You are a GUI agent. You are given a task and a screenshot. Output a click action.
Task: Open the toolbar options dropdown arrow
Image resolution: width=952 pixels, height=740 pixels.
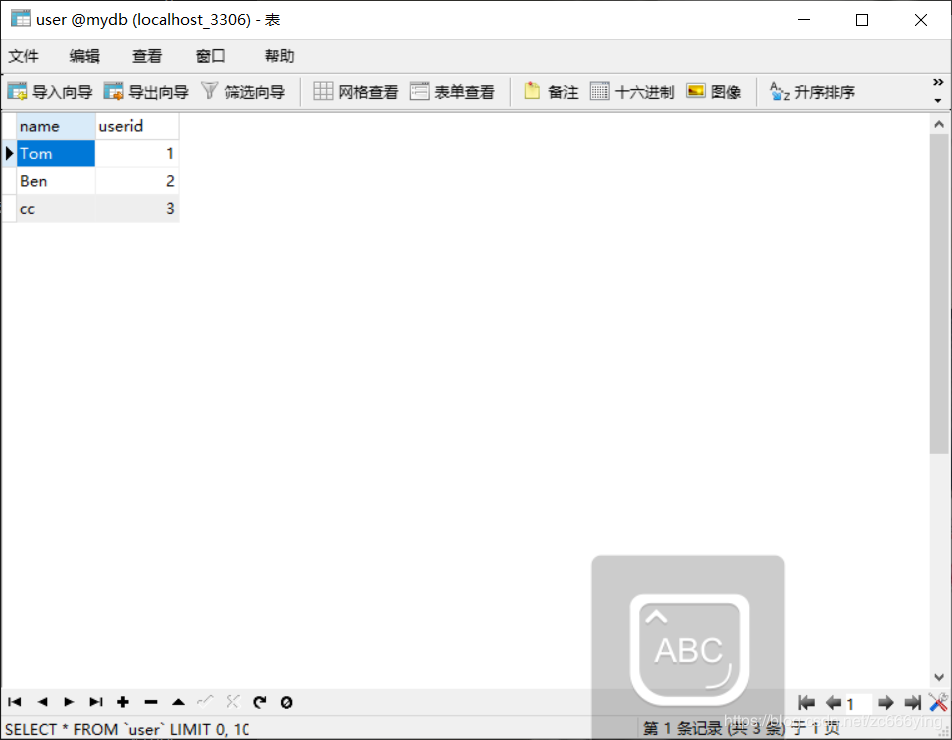click(938, 100)
